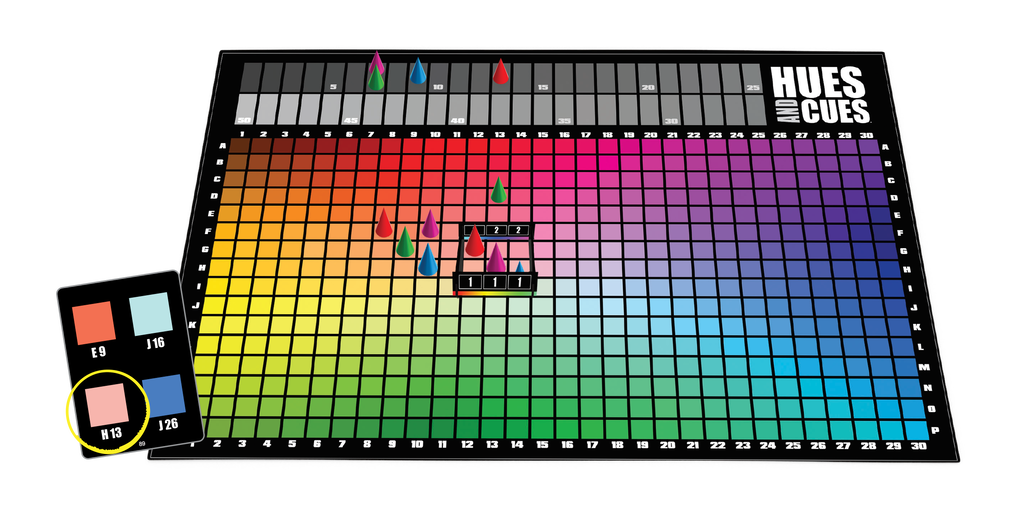
Task: Click the '50' space on the score track
Action: click(244, 110)
